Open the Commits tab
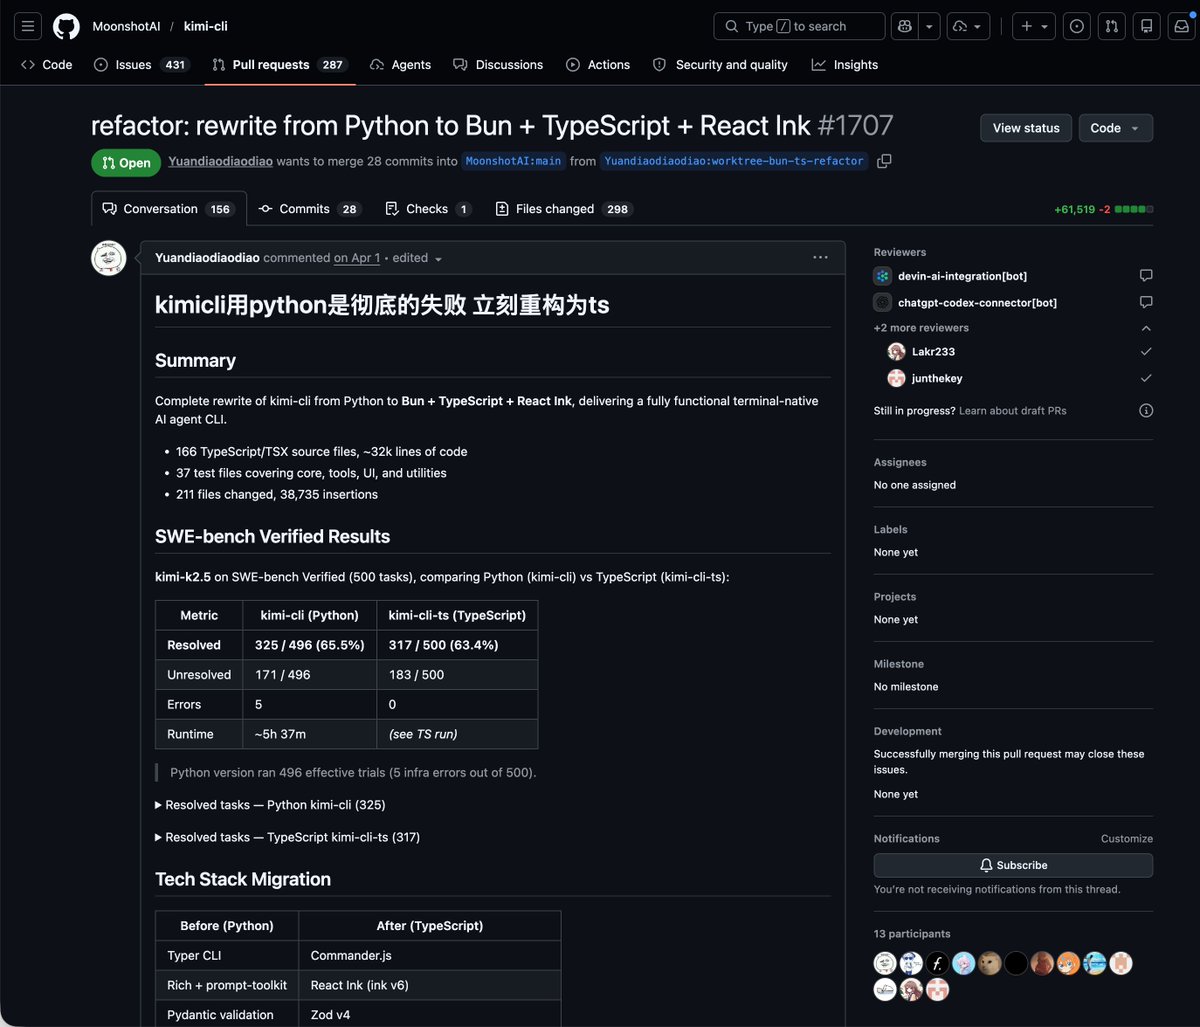The width and height of the screenshot is (1200, 1027). pos(309,209)
